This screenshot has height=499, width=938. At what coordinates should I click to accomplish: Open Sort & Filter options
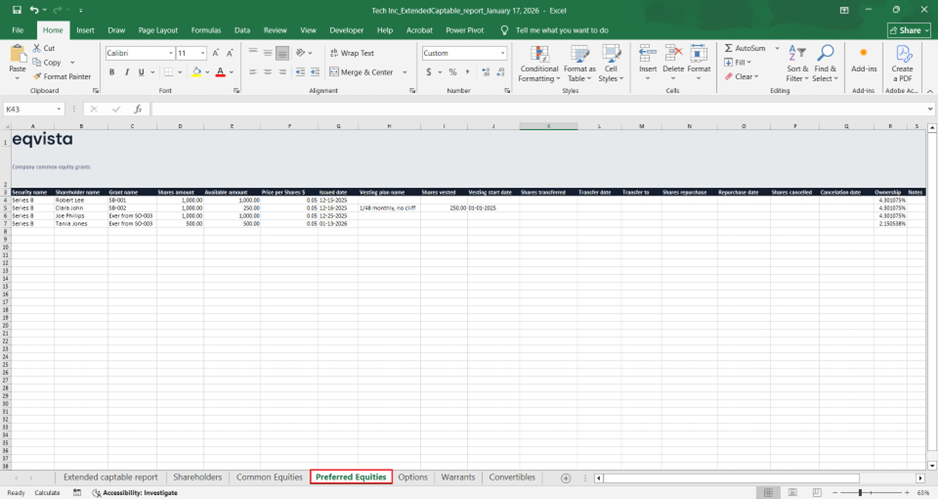797,64
